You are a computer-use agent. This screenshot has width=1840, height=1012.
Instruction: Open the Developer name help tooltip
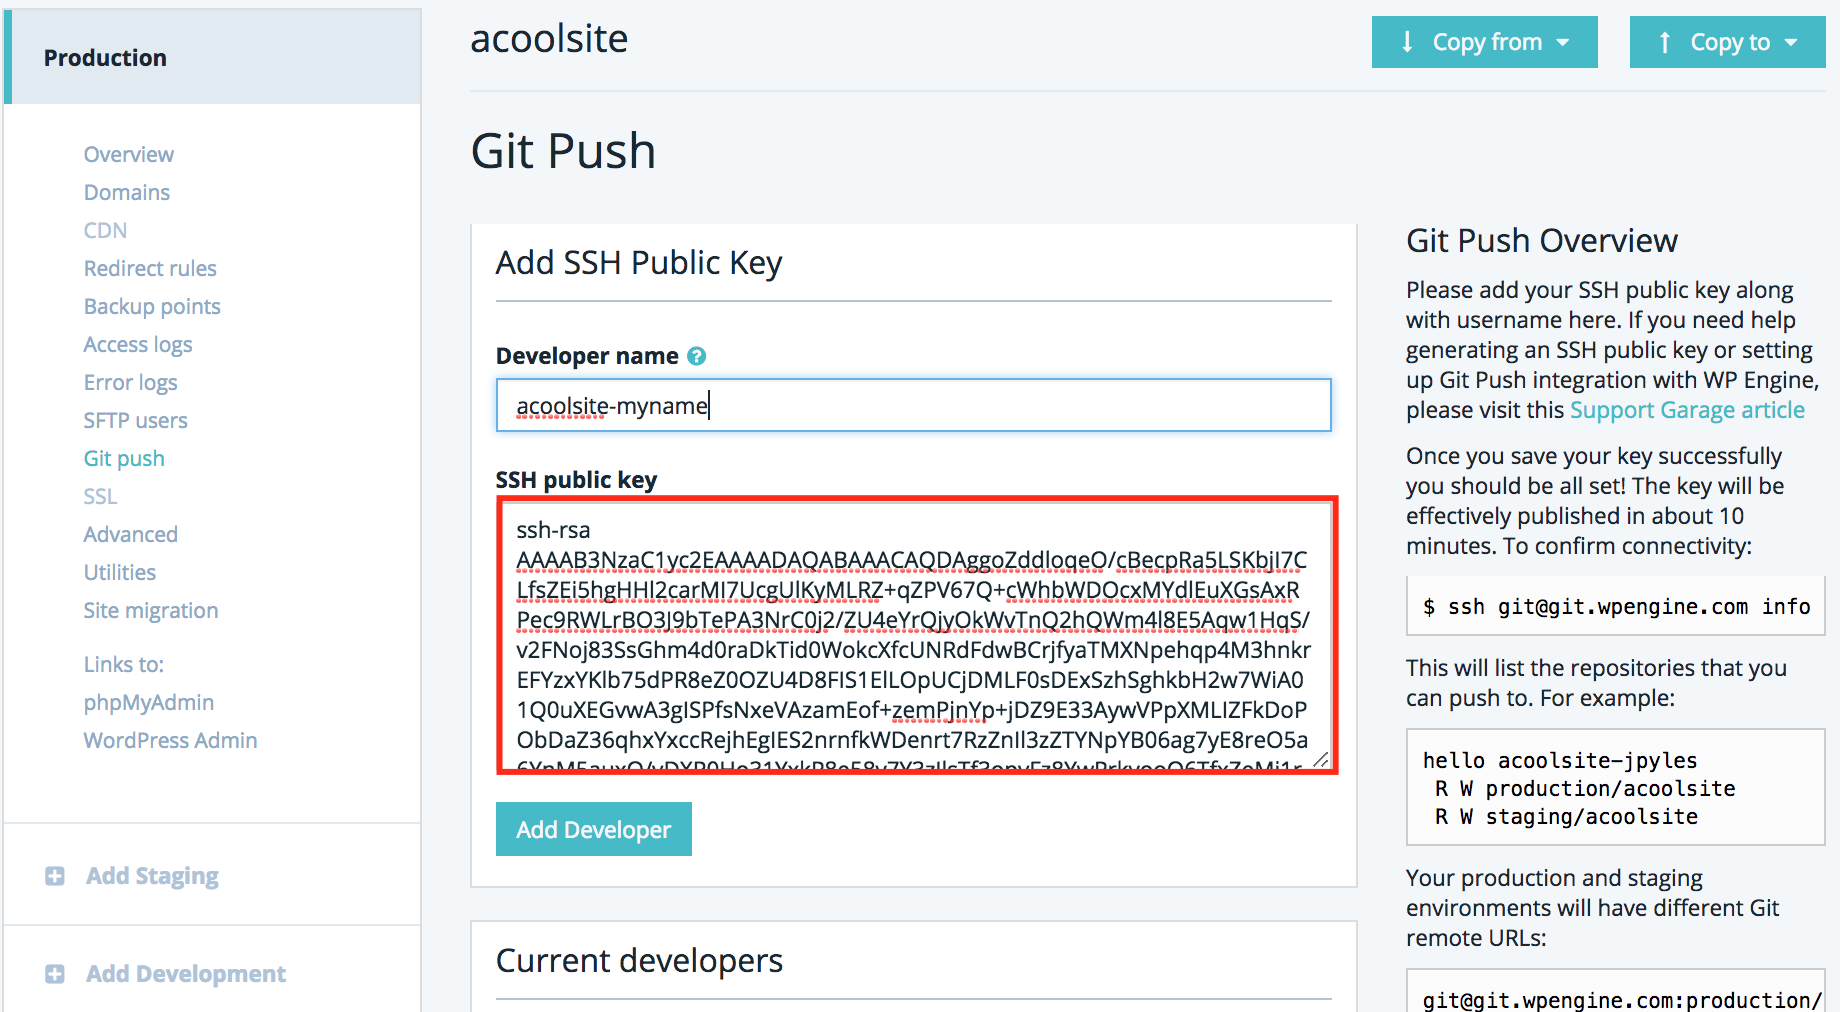[698, 355]
